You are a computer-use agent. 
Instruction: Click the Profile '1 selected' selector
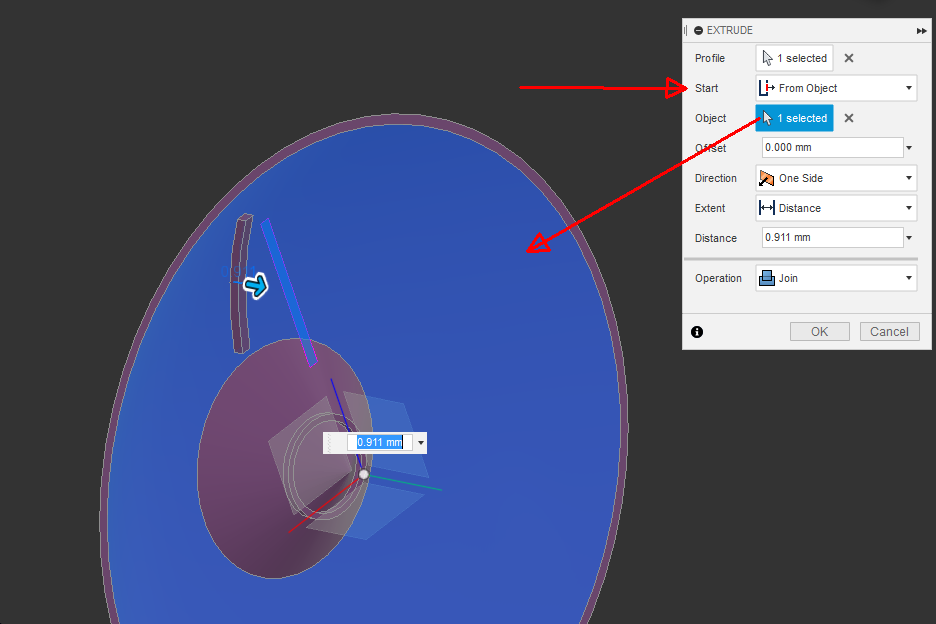tap(794, 58)
